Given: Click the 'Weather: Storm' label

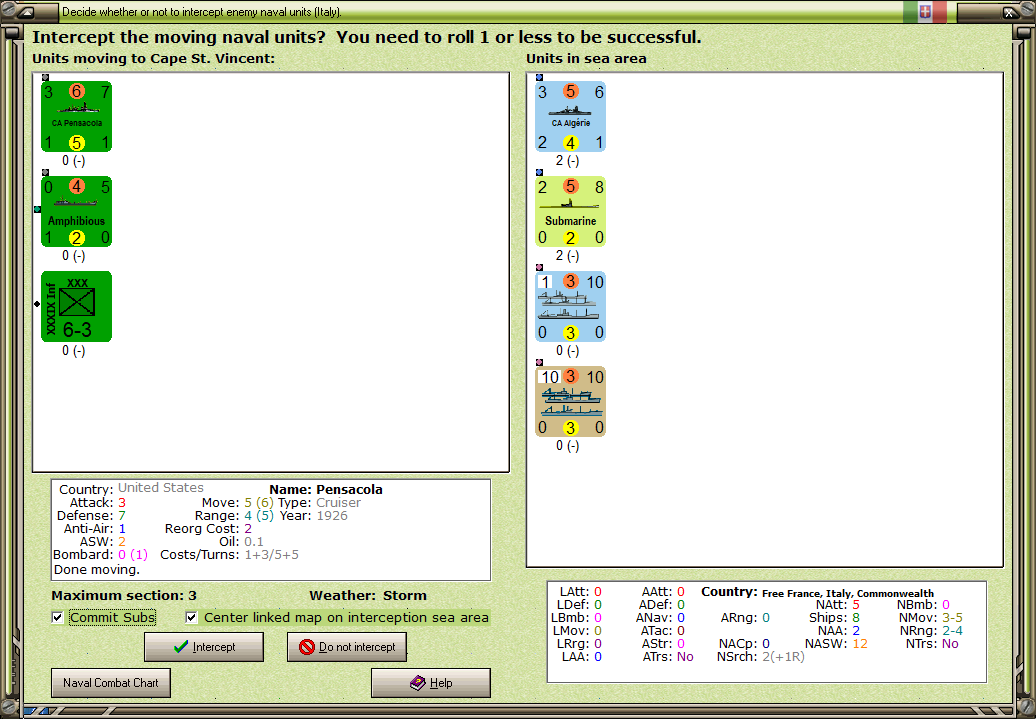Looking at the screenshot, I should pos(368,595).
